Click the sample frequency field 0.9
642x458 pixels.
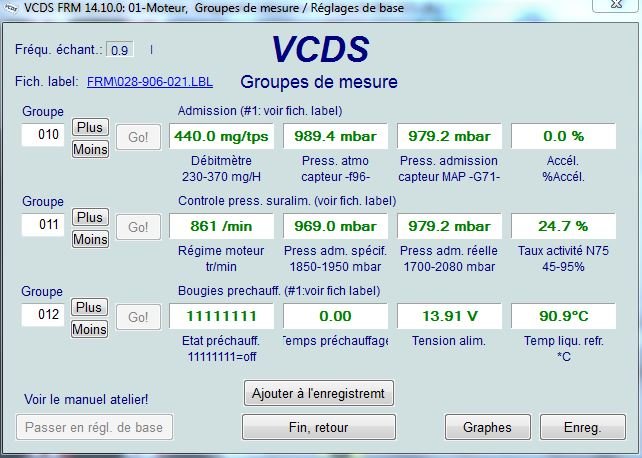click(120, 50)
